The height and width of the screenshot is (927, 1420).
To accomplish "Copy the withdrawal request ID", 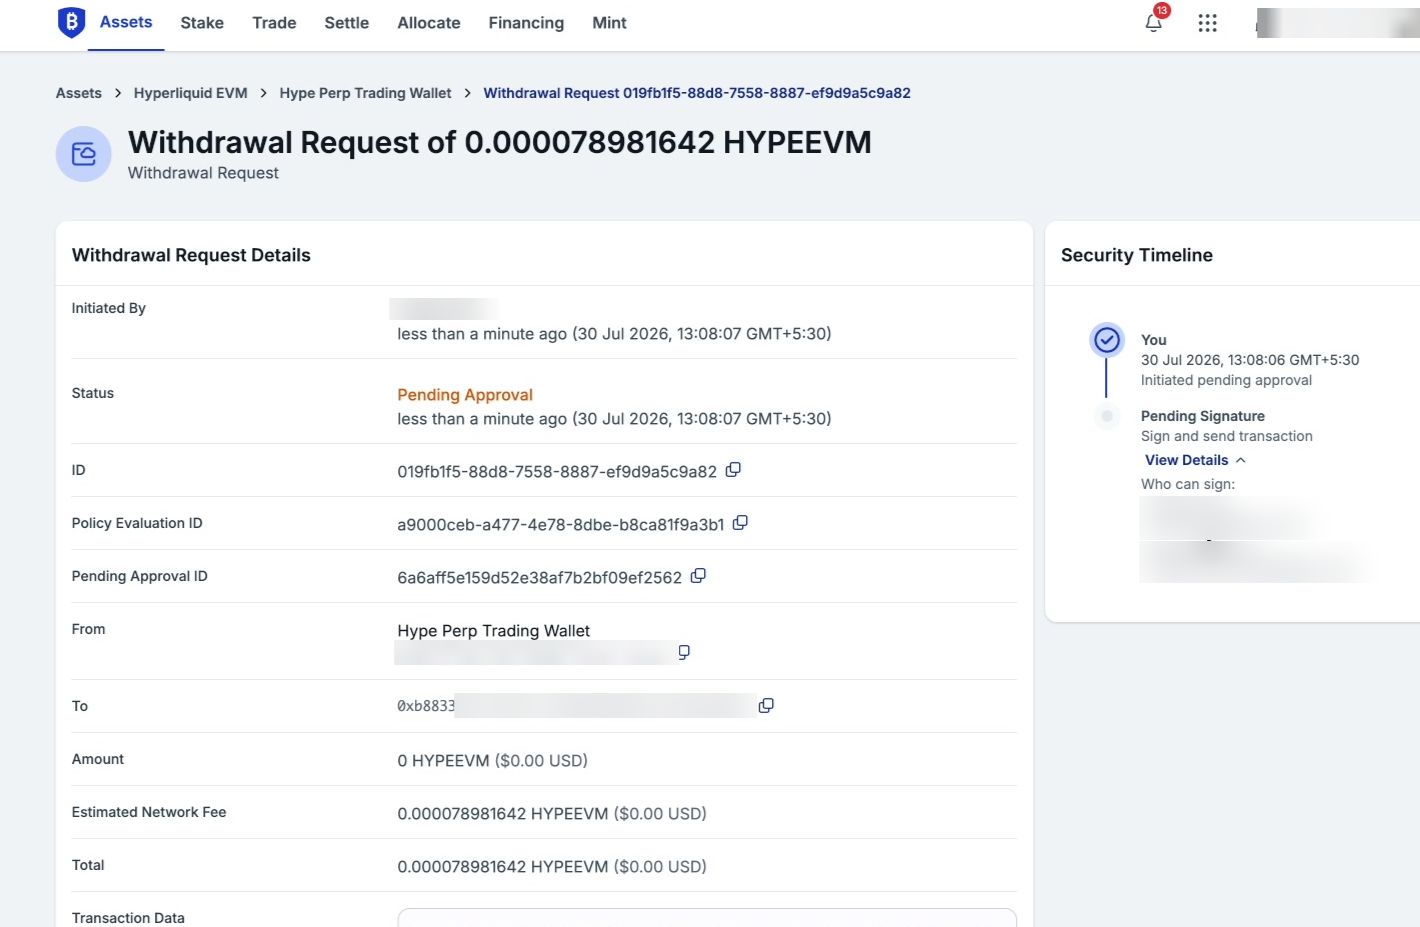I will point(733,470).
